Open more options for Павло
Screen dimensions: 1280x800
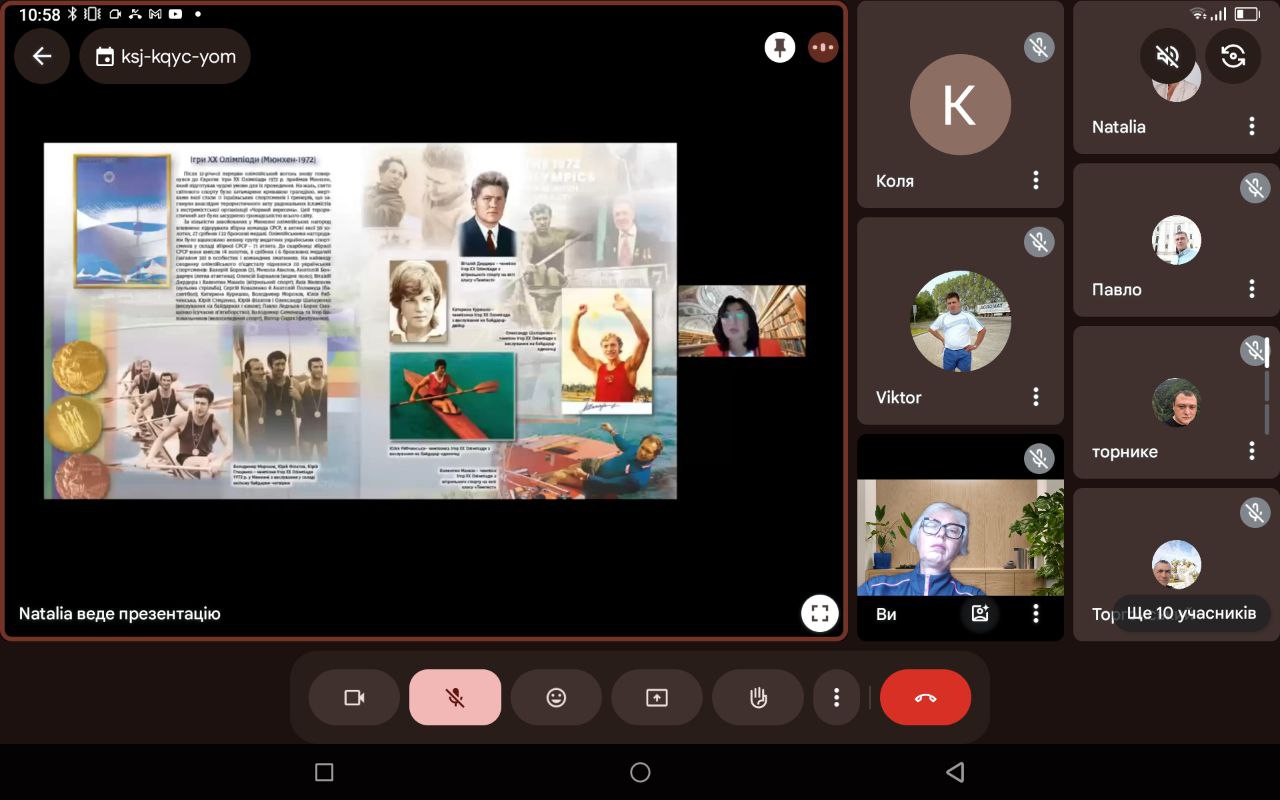coord(1252,289)
